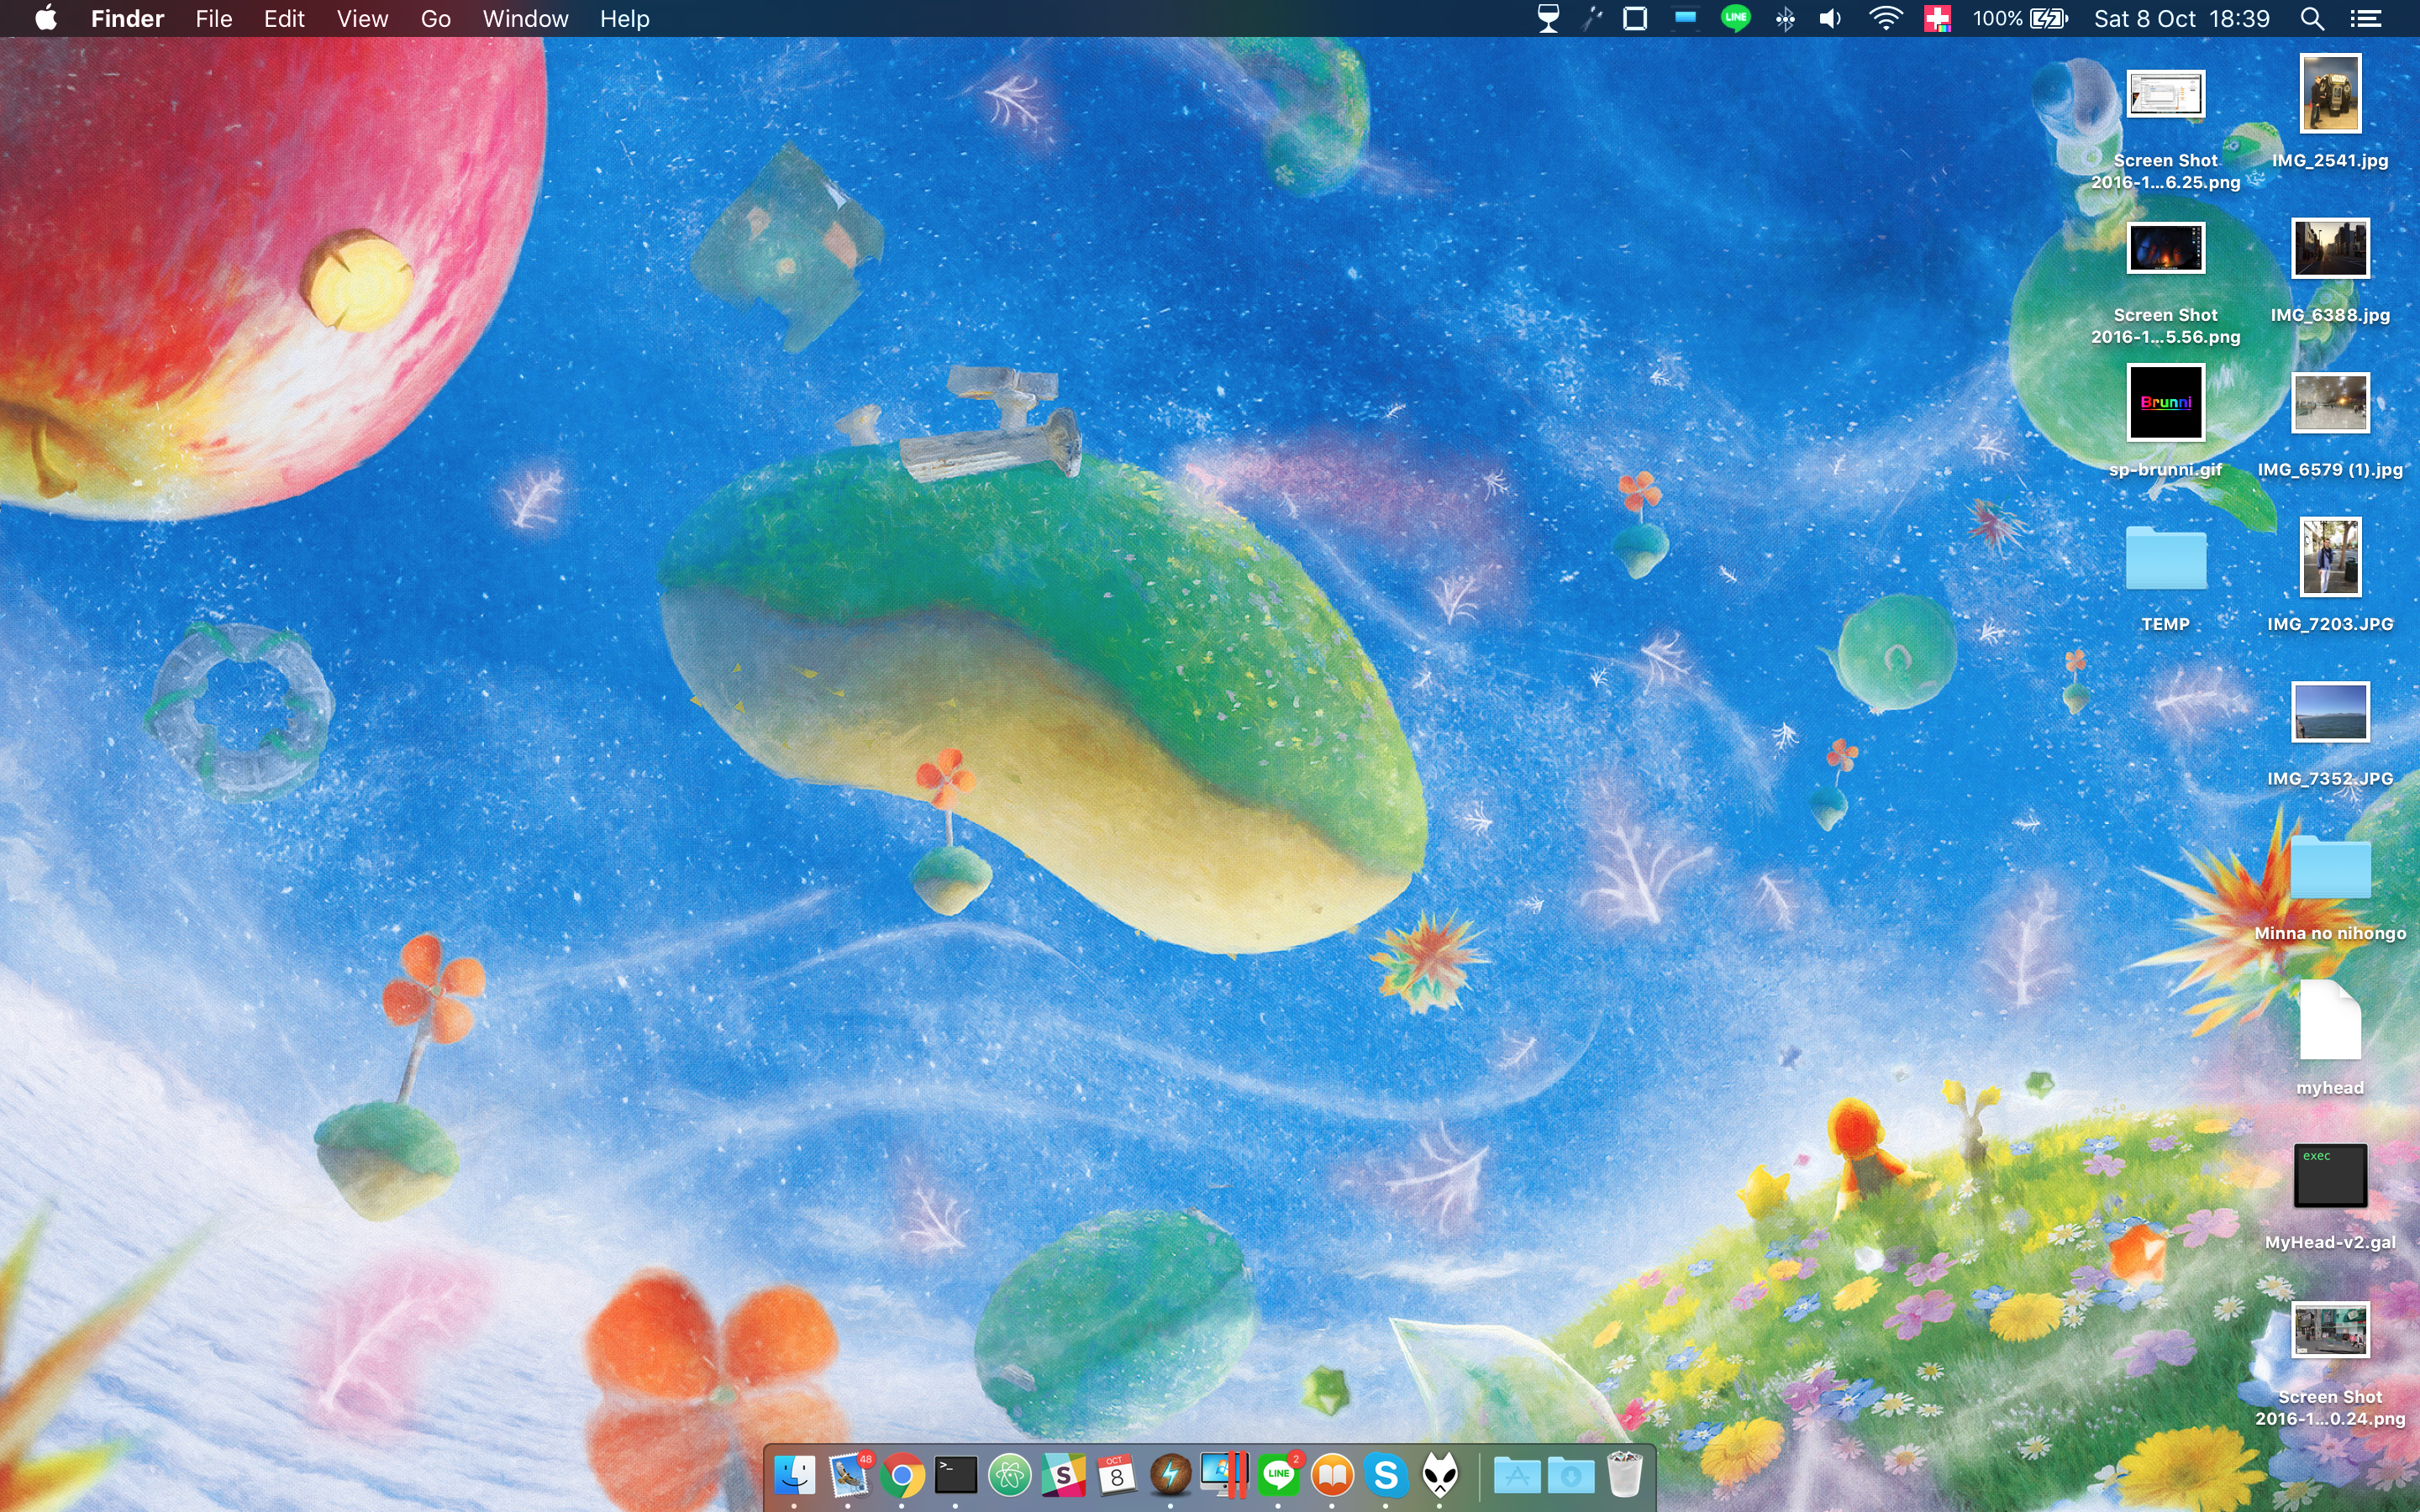
Task: Show Notification Center list icon
Action: (2365, 19)
